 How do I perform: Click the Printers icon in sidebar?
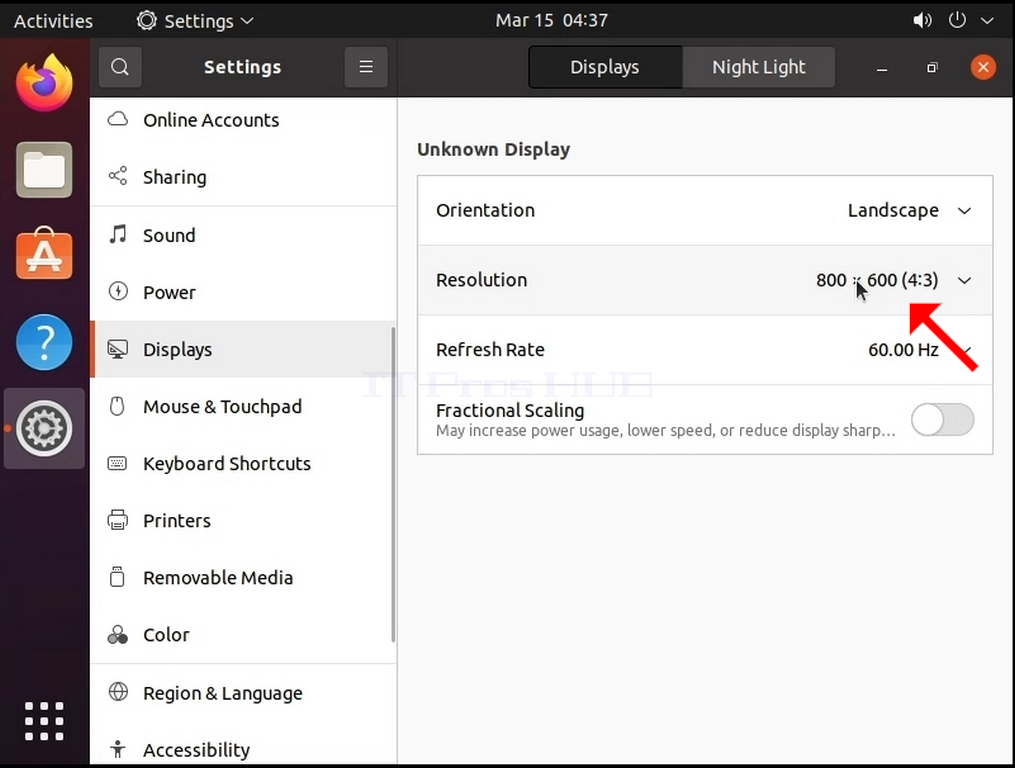[x=117, y=520]
